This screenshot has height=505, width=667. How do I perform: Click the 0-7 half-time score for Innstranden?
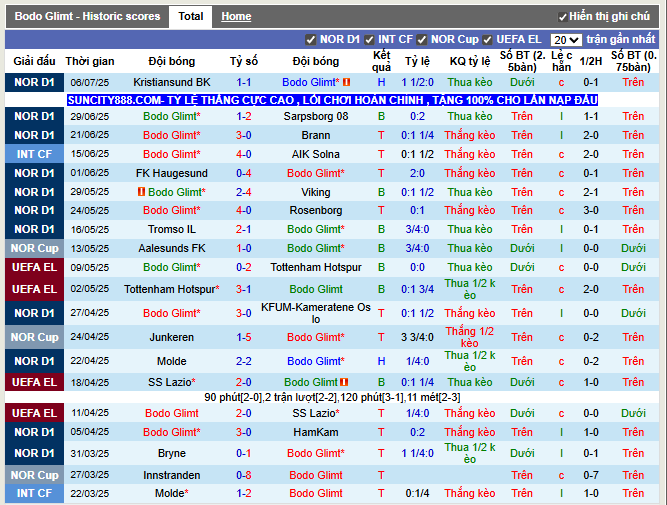(x=590, y=475)
